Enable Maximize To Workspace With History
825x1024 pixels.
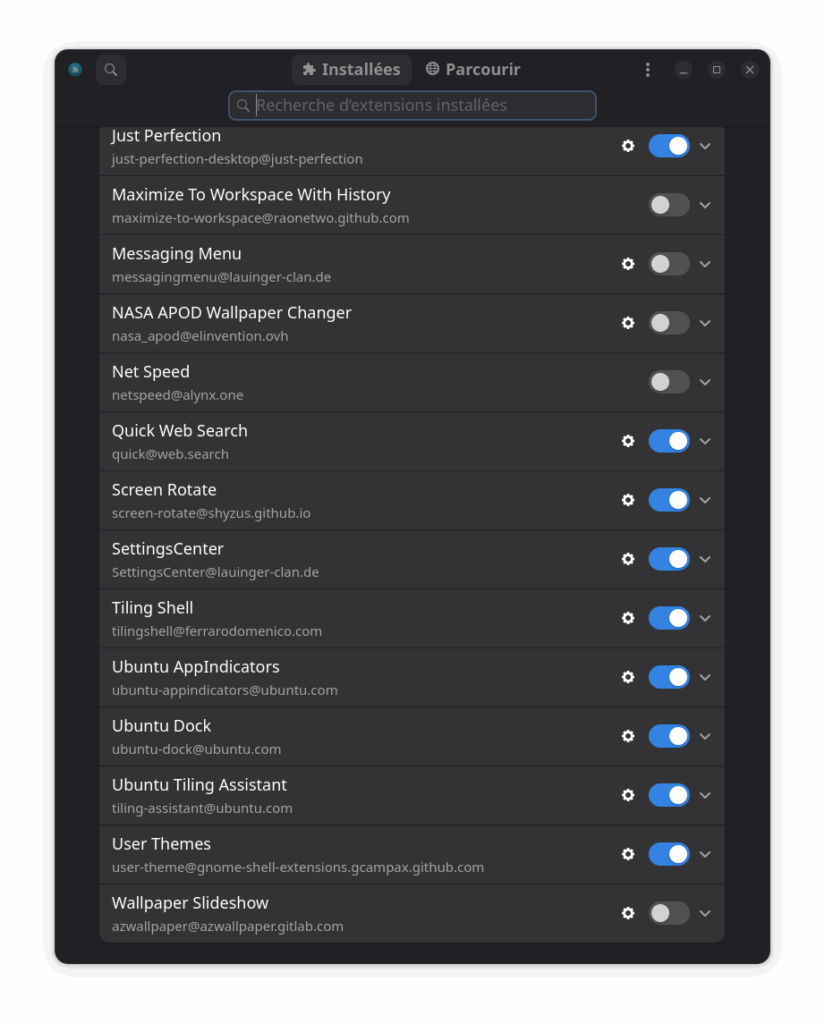pyautogui.click(x=669, y=205)
